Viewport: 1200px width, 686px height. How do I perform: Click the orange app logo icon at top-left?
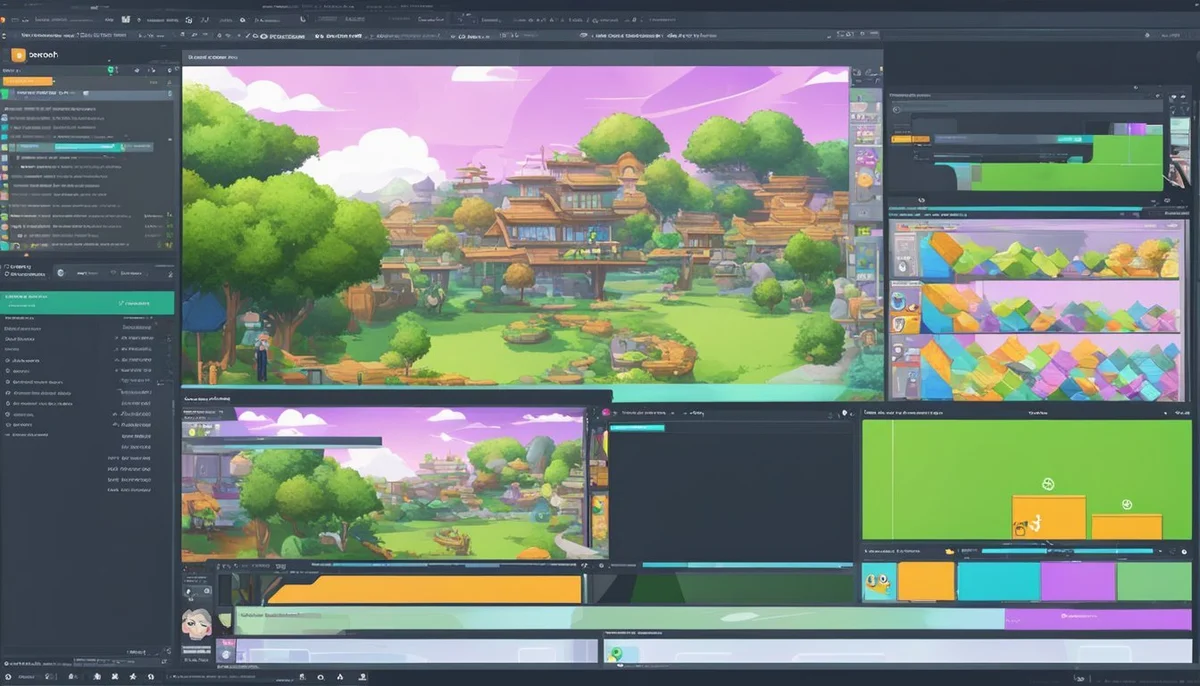[17, 56]
